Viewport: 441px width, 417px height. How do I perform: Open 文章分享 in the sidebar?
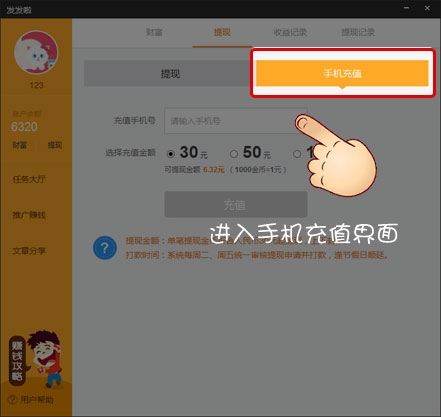click(x=29, y=251)
